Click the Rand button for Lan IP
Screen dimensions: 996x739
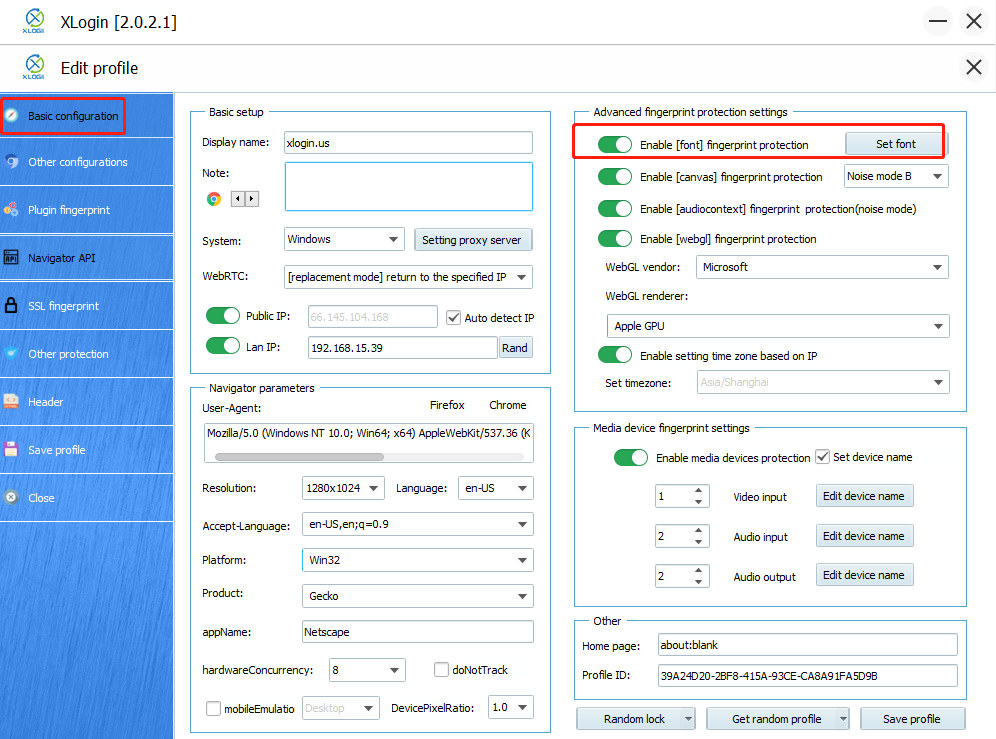click(x=515, y=348)
